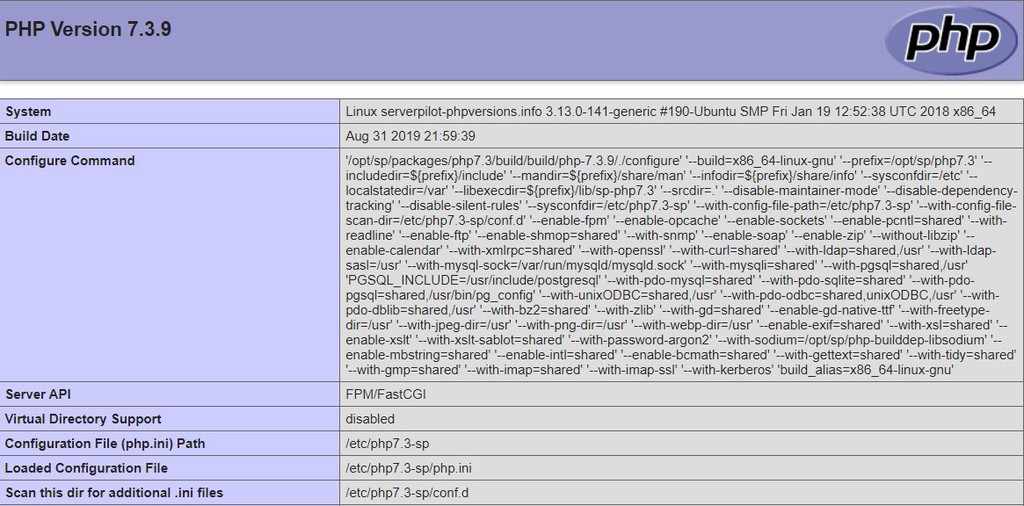Select 'Scan this dir for additional .ini files'
The image size is (1024, 506).
click(x=114, y=493)
